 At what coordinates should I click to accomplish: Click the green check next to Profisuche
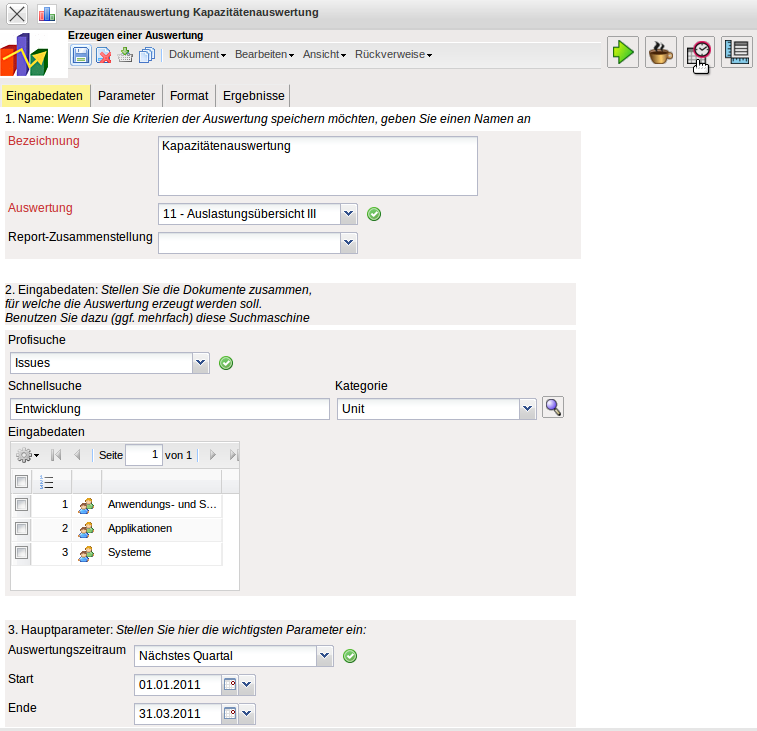click(226, 363)
